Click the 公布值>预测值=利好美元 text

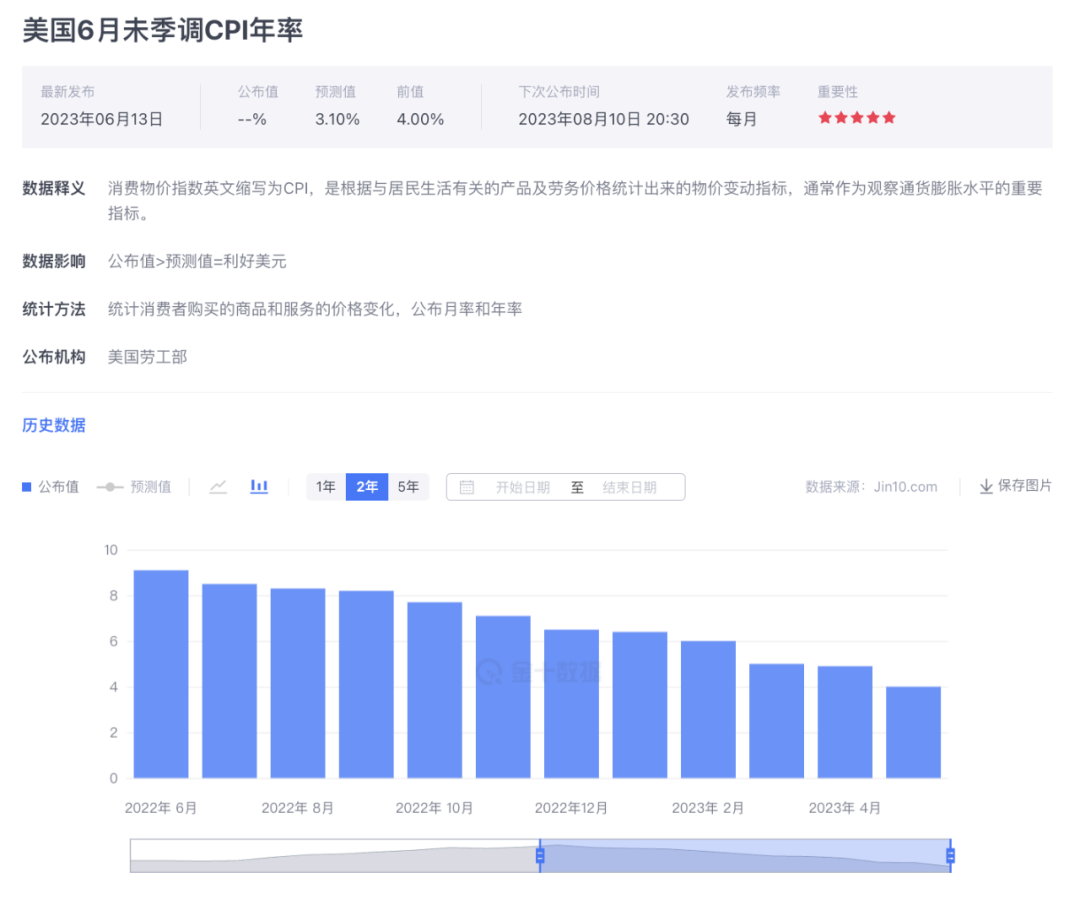pos(197,261)
